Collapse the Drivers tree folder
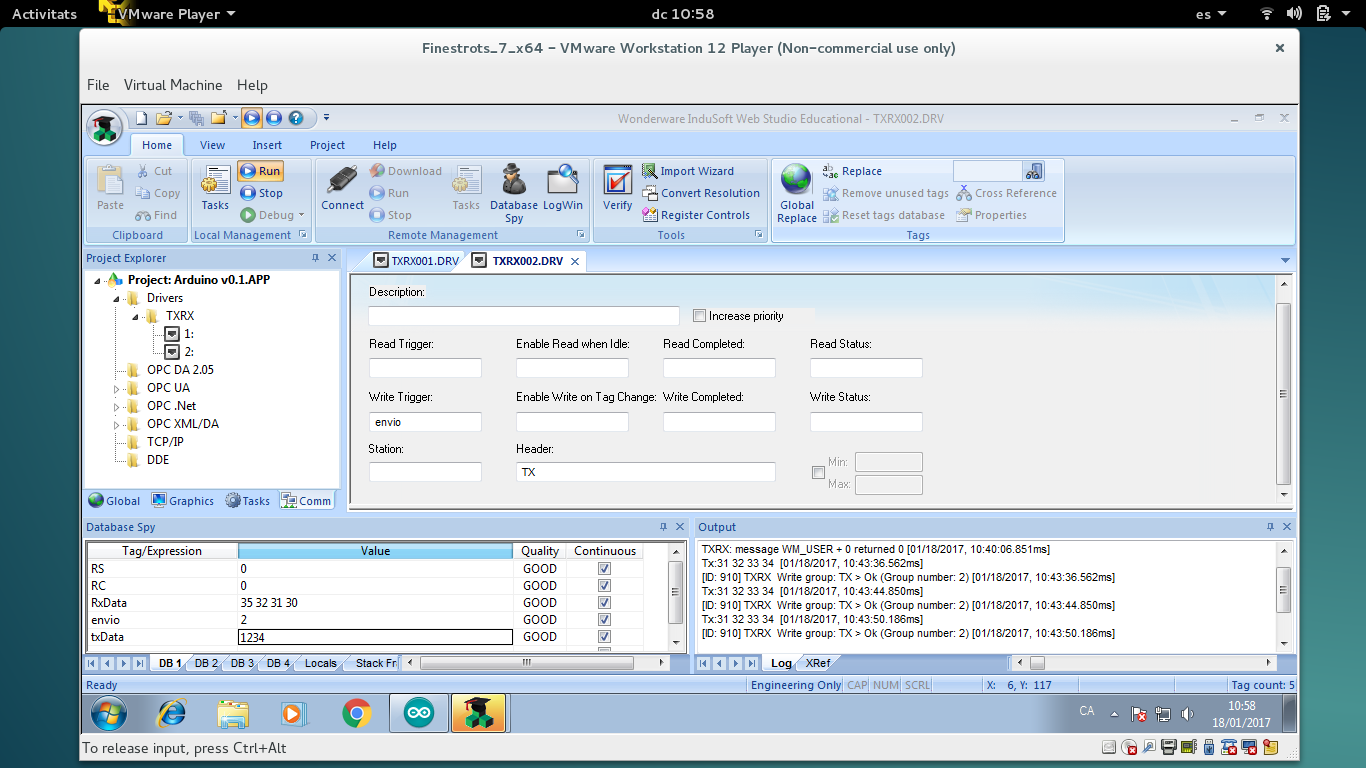Image resolution: width=1366 pixels, height=768 pixels. point(116,299)
